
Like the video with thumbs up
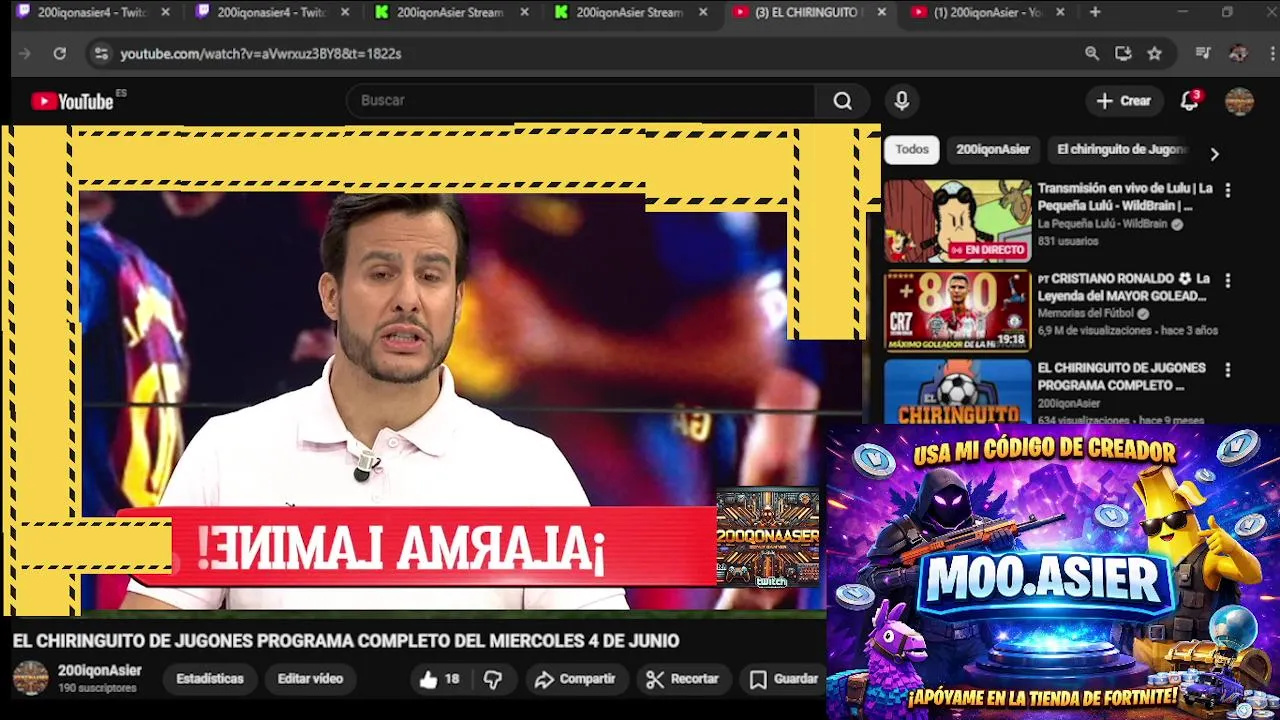(x=439, y=679)
